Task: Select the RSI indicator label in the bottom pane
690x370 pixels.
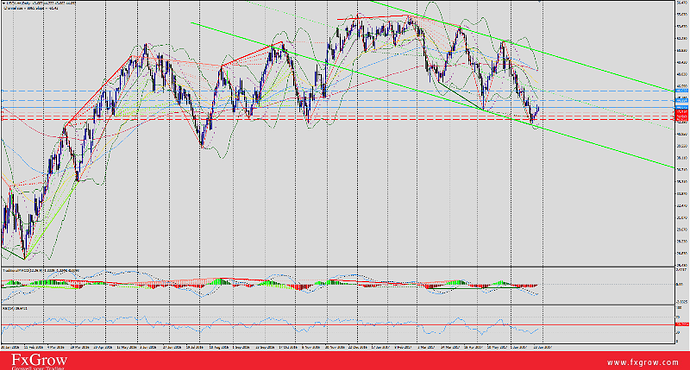Action: tap(15, 308)
